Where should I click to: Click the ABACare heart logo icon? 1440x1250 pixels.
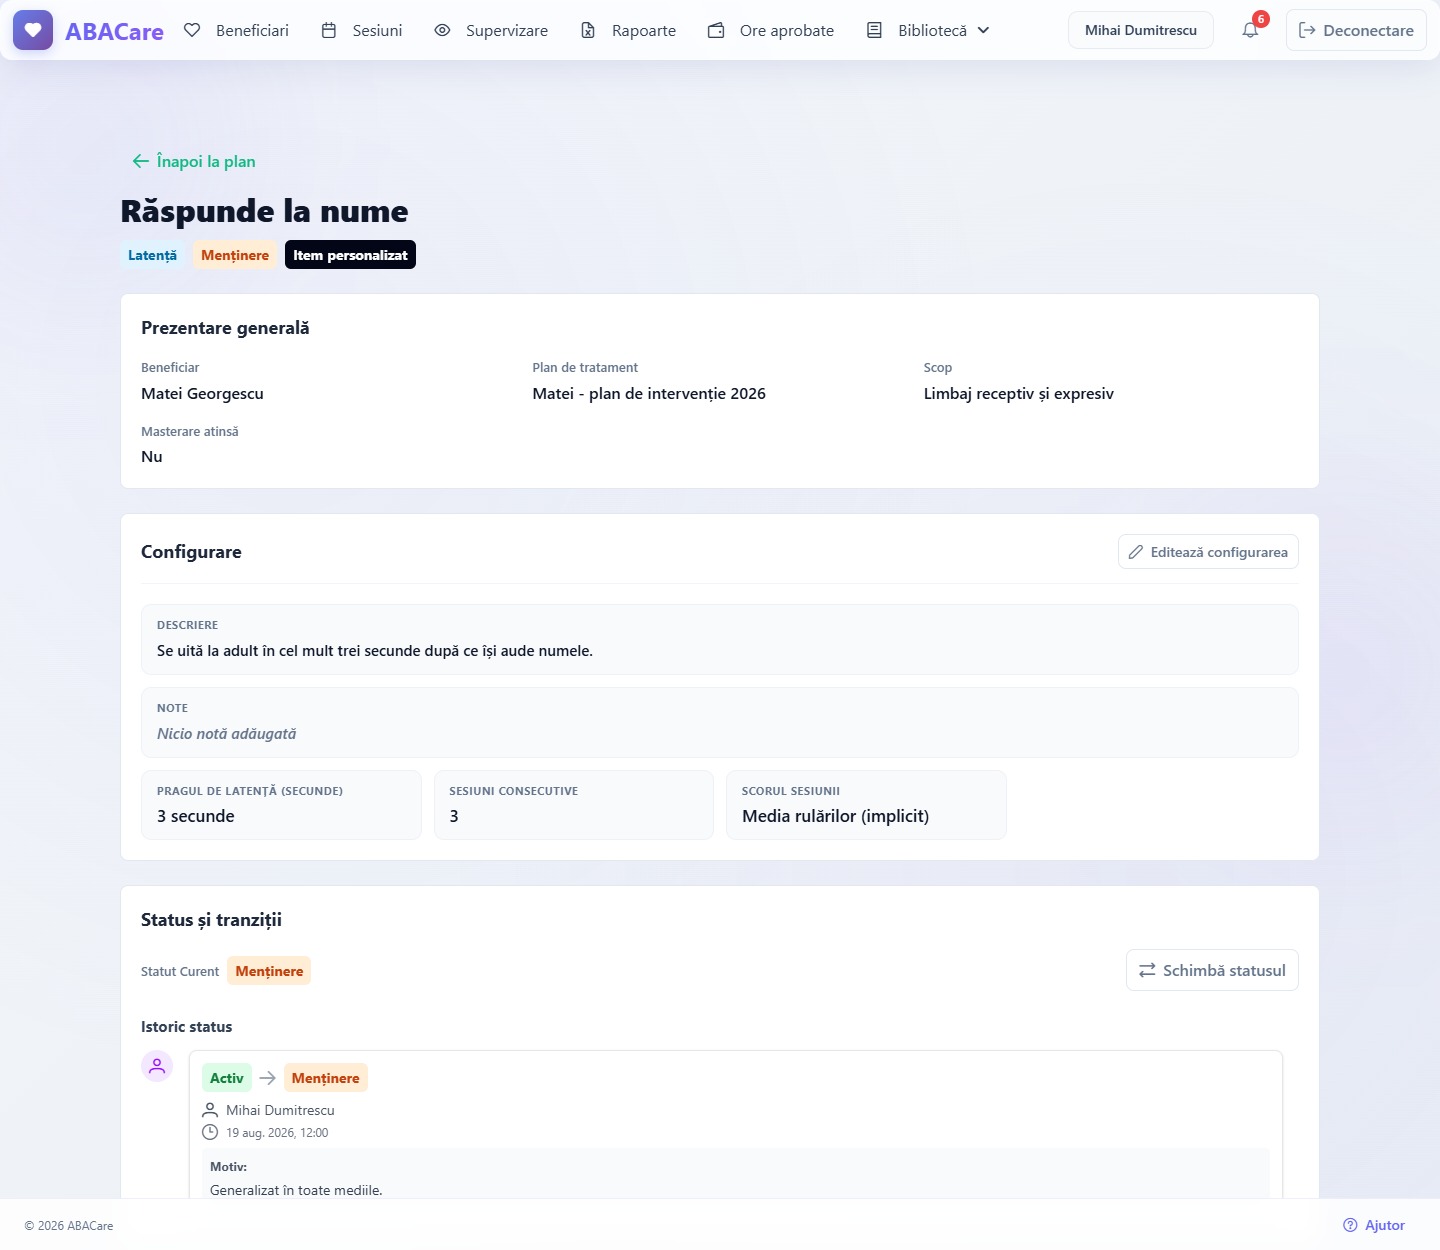click(x=33, y=30)
